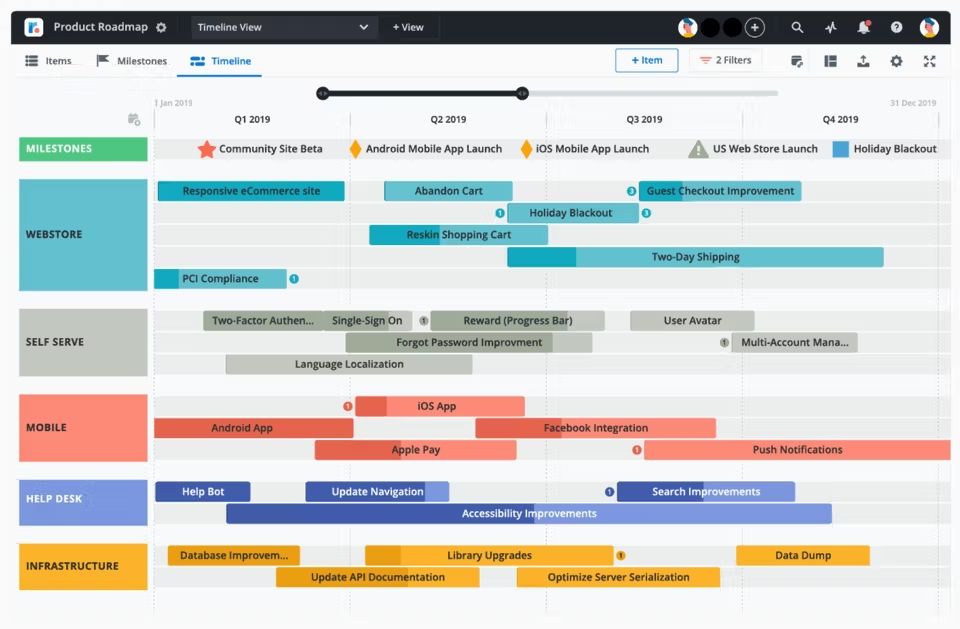The image size is (960, 629).
Task: Switch to the Items tab
Action: 48,61
